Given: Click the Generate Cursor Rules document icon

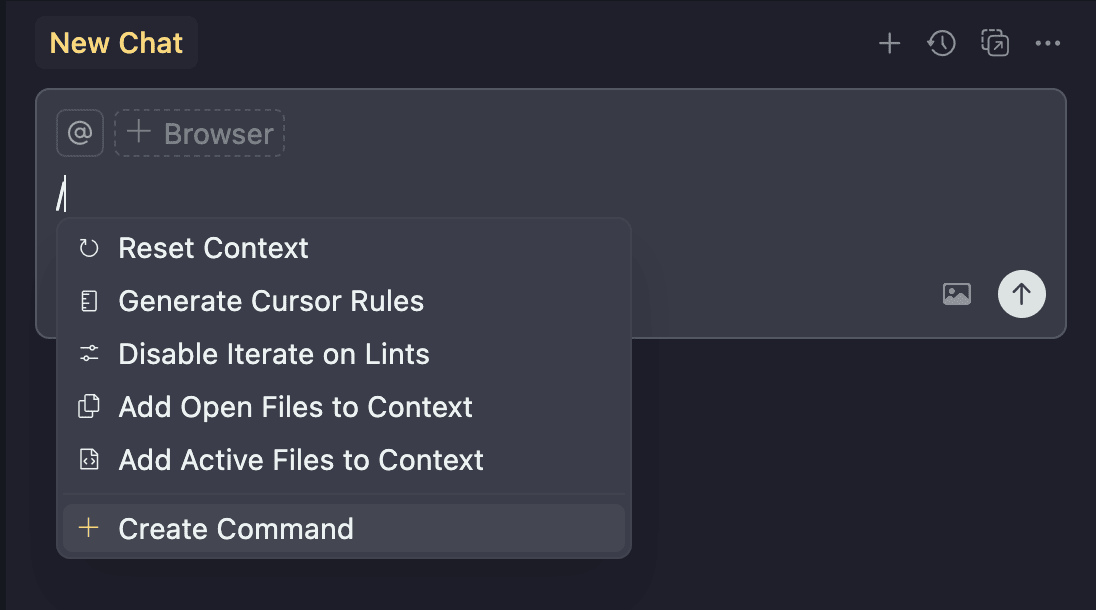Looking at the screenshot, I should click(89, 300).
